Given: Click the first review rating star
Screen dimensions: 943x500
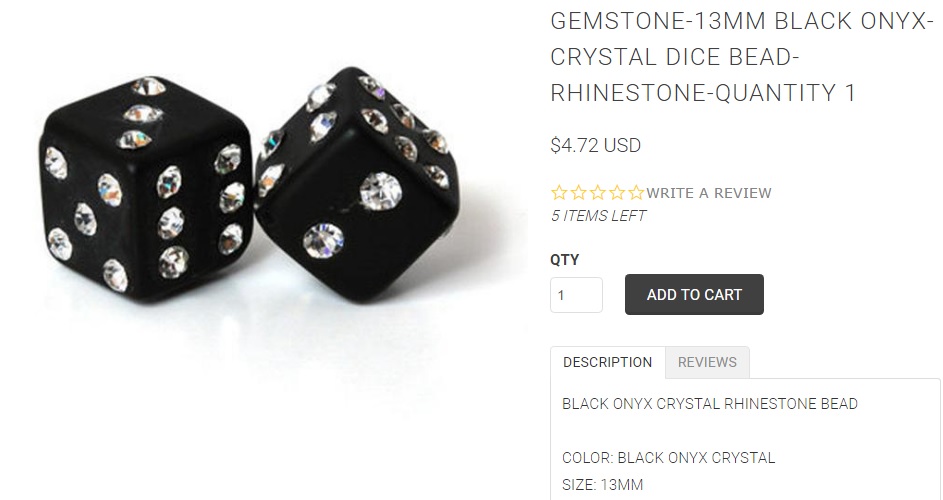Looking at the screenshot, I should [559, 193].
